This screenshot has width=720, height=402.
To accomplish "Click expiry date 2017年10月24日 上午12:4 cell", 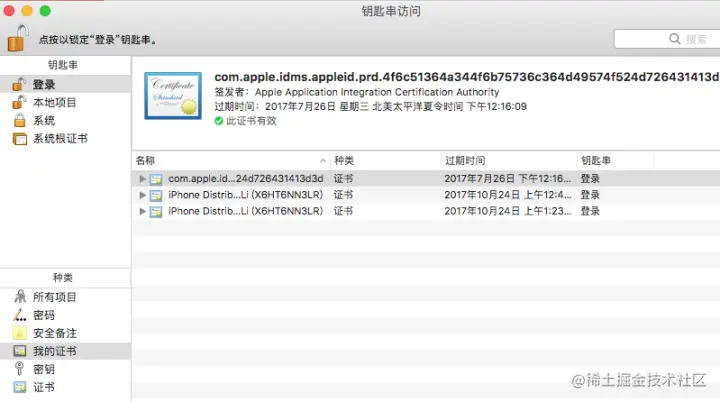I will coord(508,195).
